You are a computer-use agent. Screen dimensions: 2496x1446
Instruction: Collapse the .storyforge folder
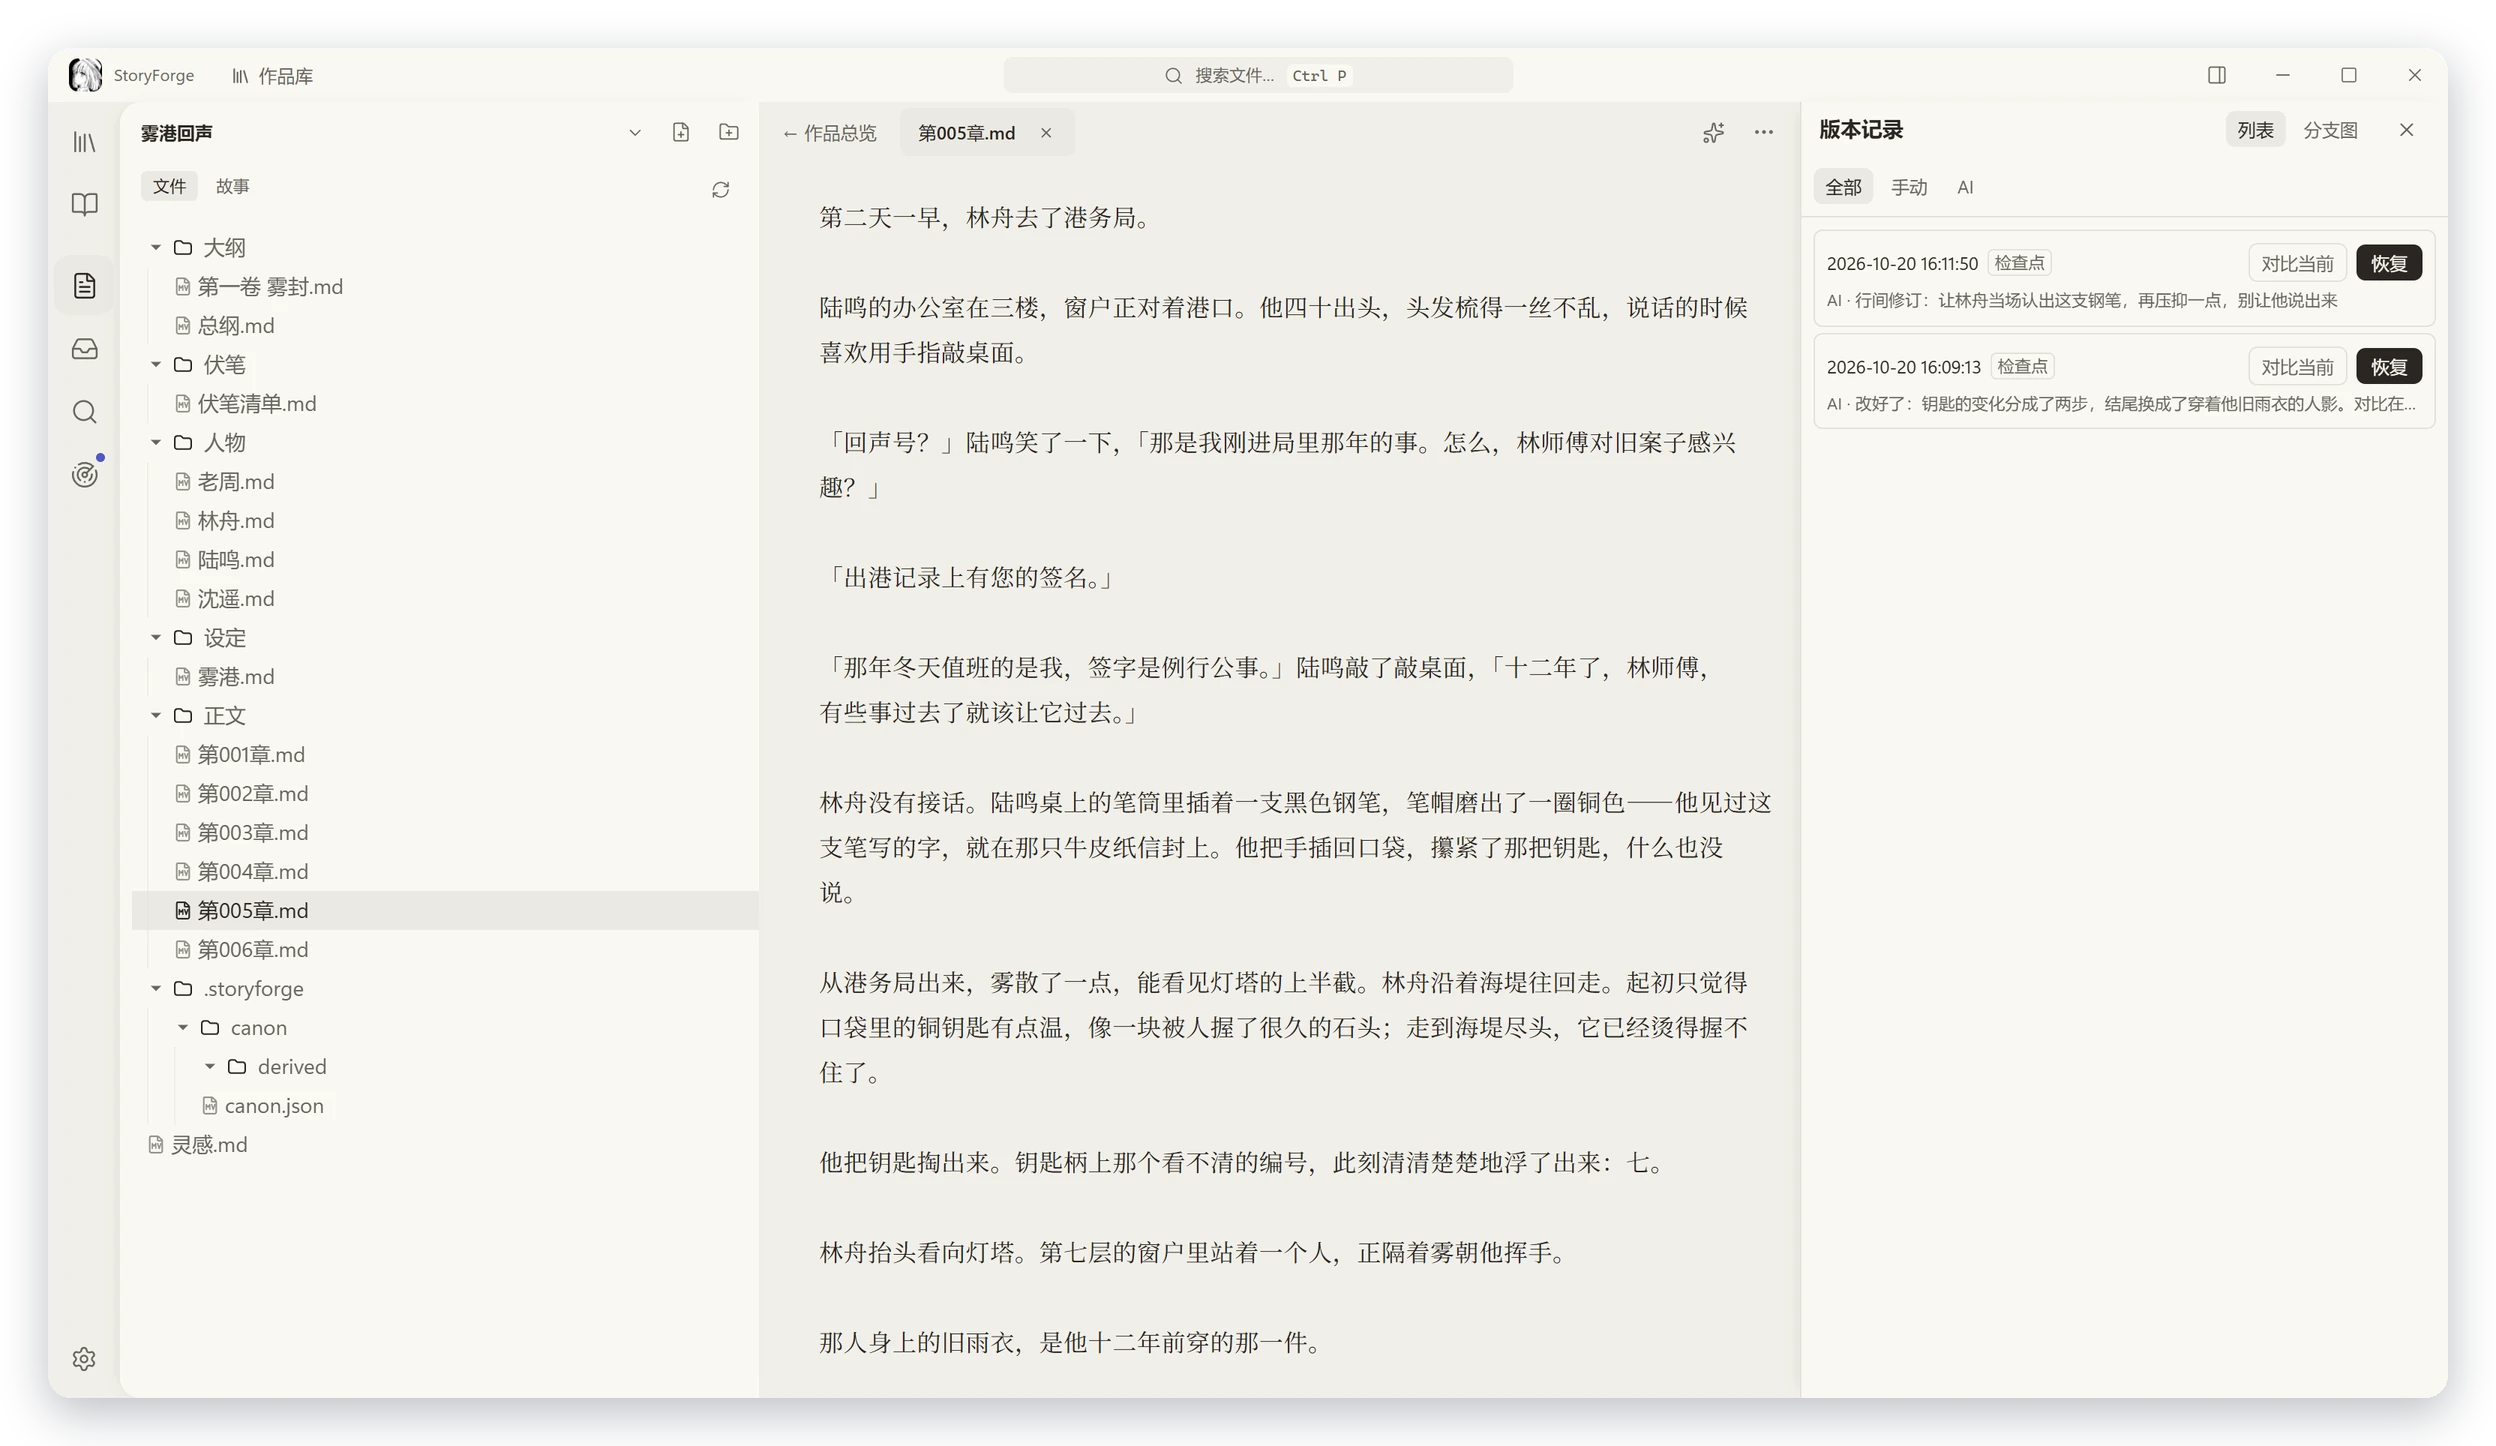[156, 988]
